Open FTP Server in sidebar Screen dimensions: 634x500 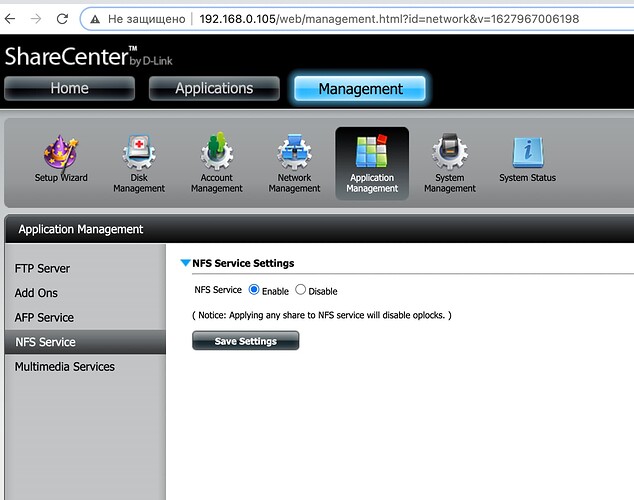click(42, 268)
